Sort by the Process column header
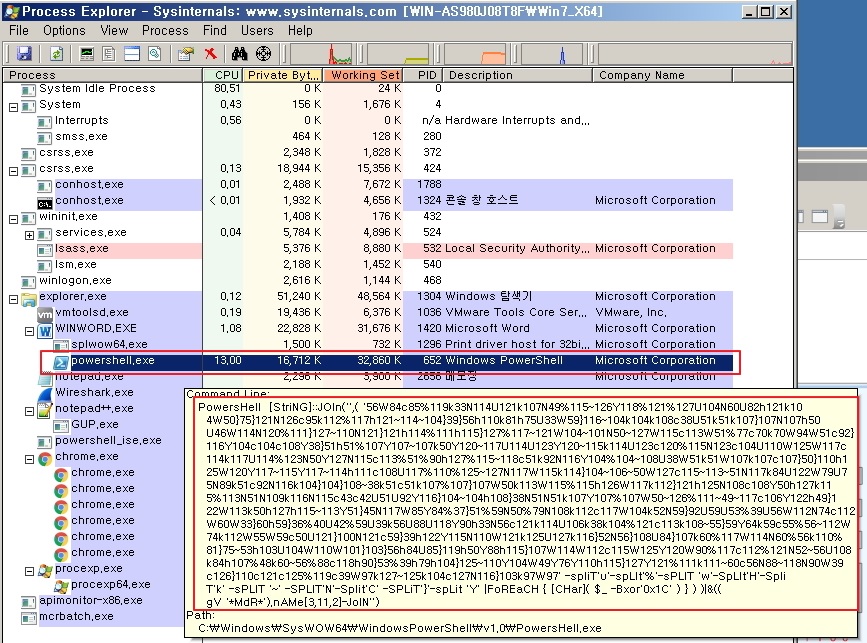This screenshot has height=643, width=867. (x=102, y=75)
